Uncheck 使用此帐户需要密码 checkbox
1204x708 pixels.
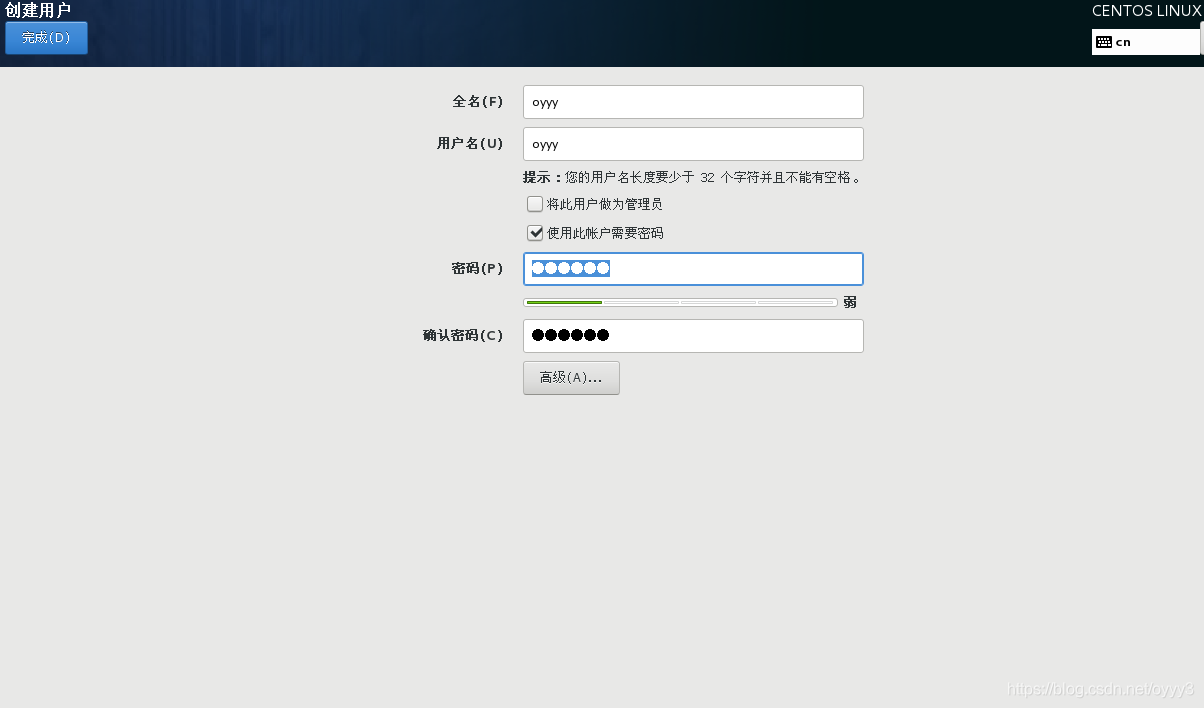[535, 233]
